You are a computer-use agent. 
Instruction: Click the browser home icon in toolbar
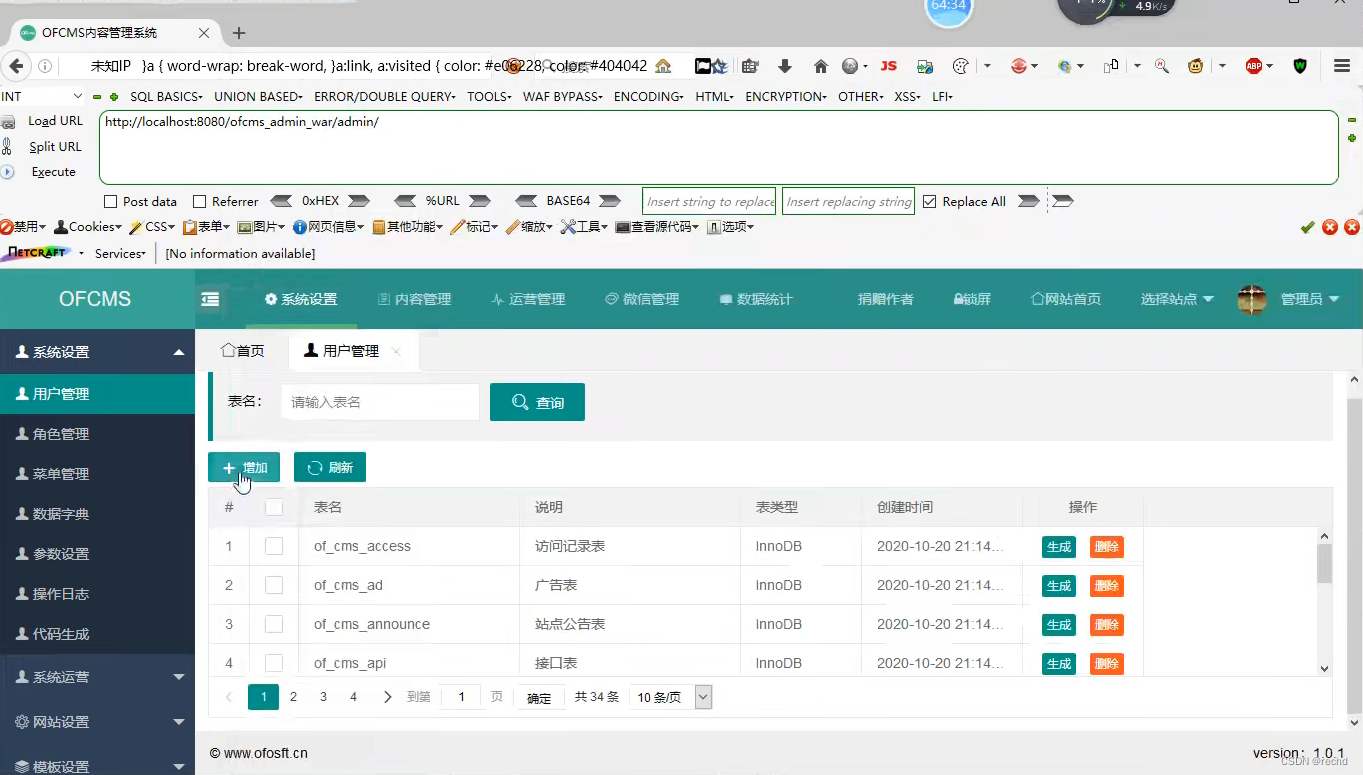[x=821, y=66]
